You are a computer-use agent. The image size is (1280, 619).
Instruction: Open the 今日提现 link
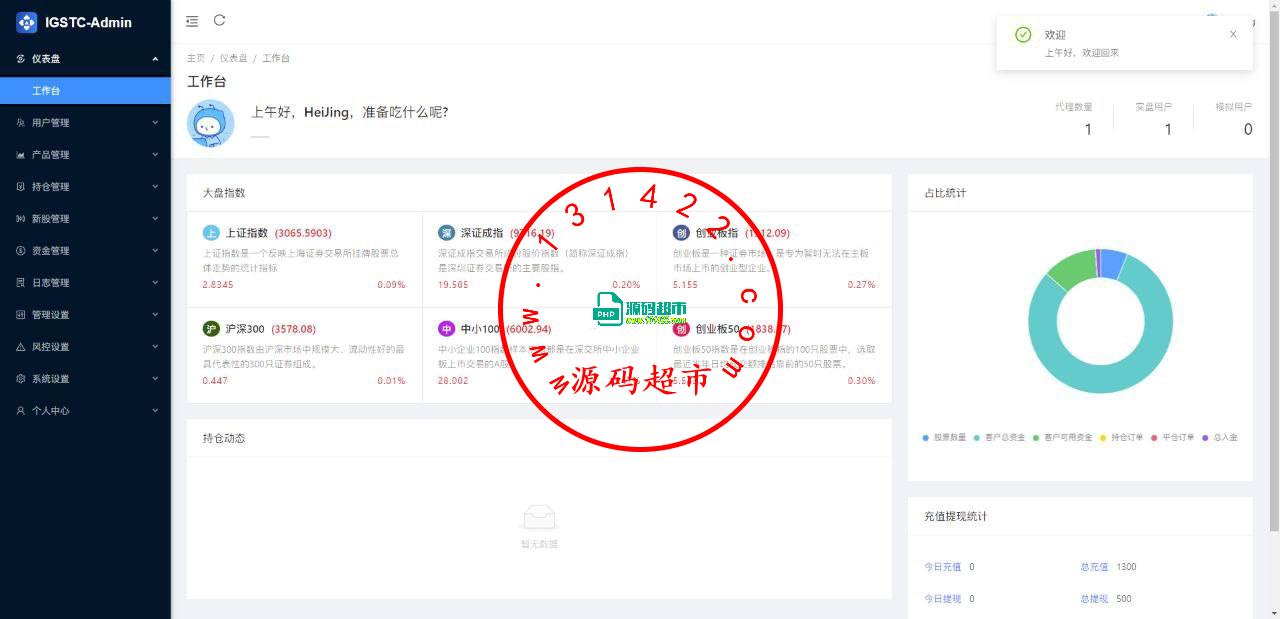coord(942,599)
